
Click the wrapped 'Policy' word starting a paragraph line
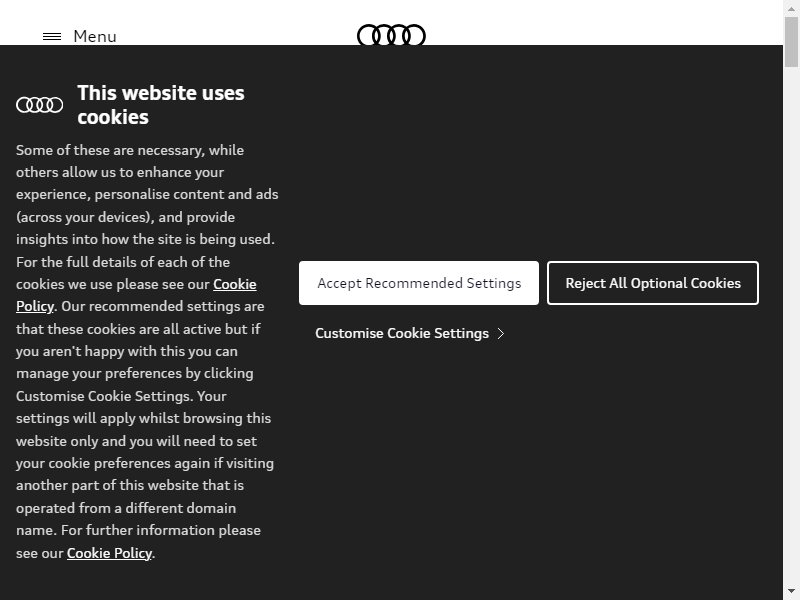click(x=35, y=306)
